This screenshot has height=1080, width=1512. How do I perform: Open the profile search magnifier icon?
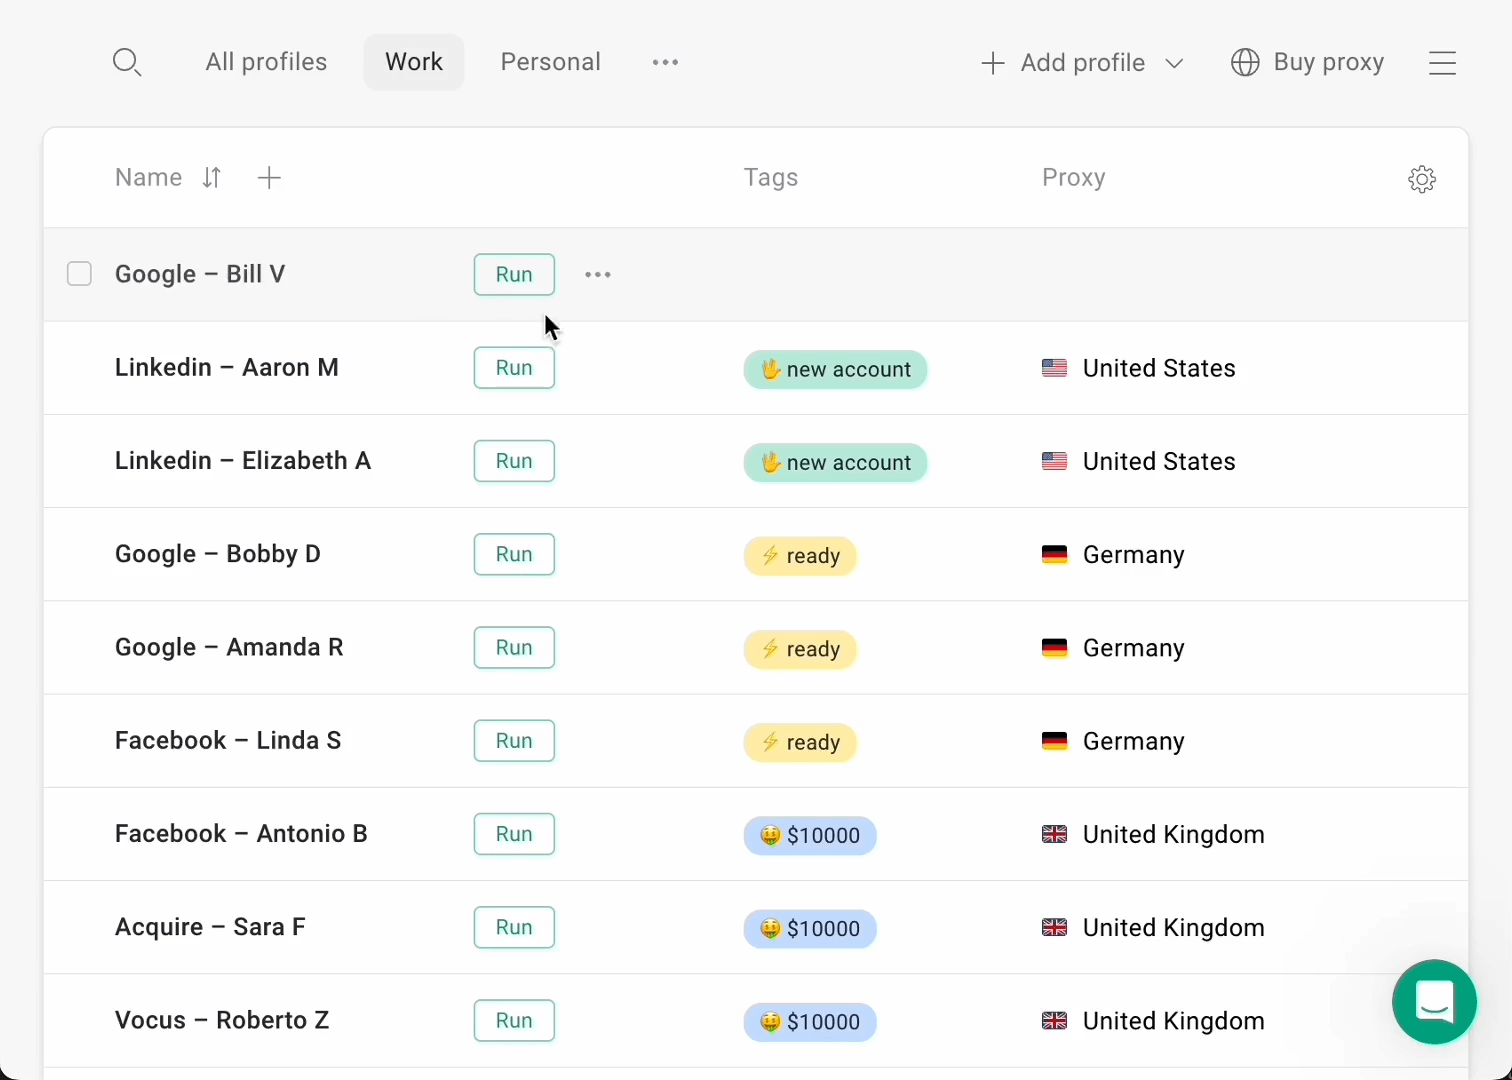click(127, 62)
